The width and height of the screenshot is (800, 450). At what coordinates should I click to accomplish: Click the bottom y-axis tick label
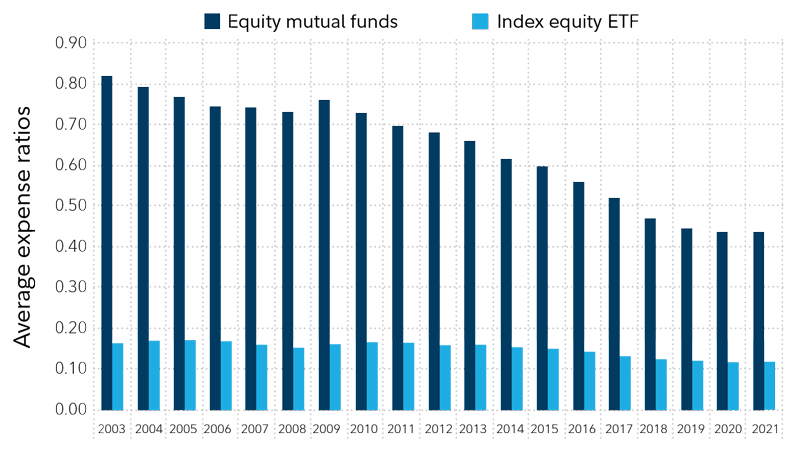tap(70, 409)
